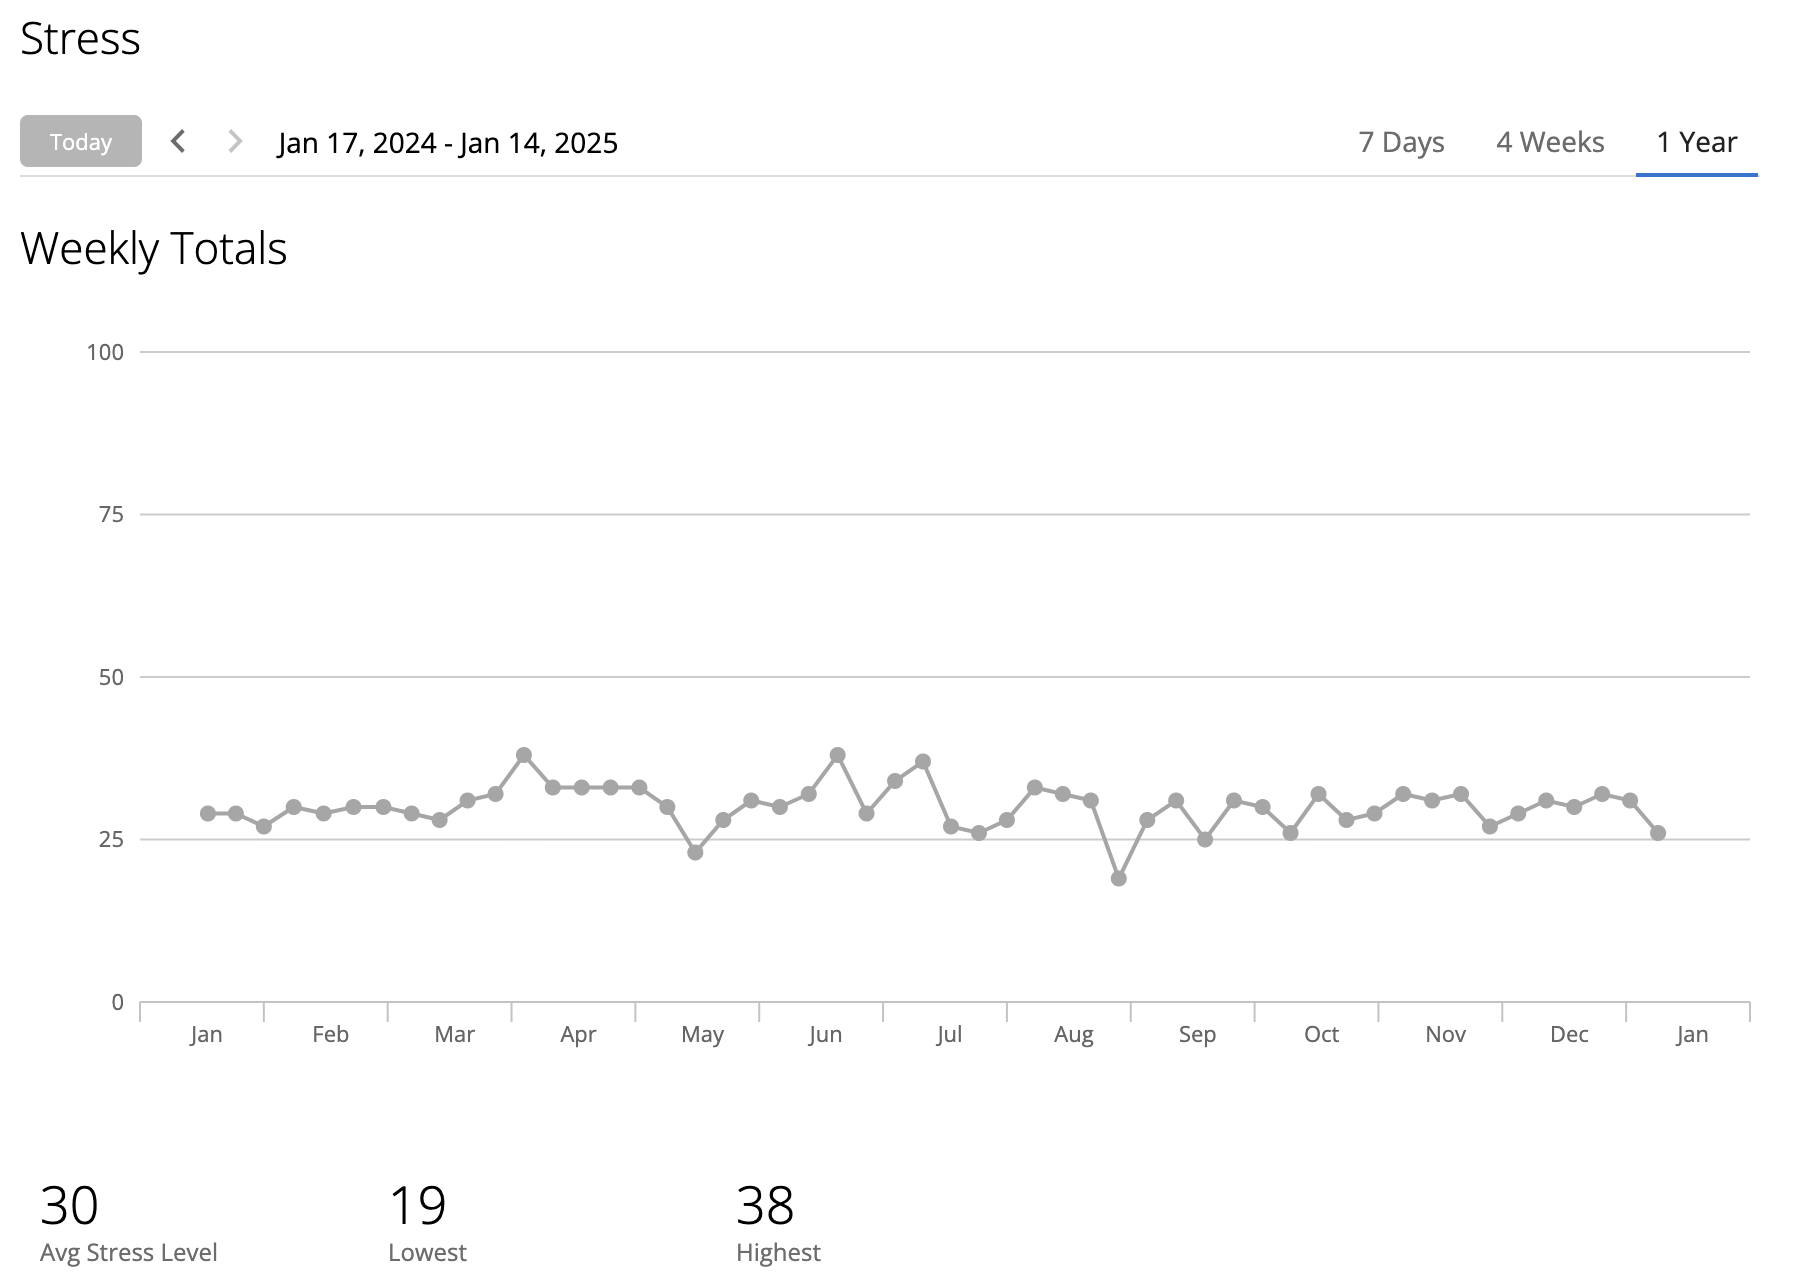
Task: Switch to the 7 Days tab
Action: click(x=1401, y=142)
